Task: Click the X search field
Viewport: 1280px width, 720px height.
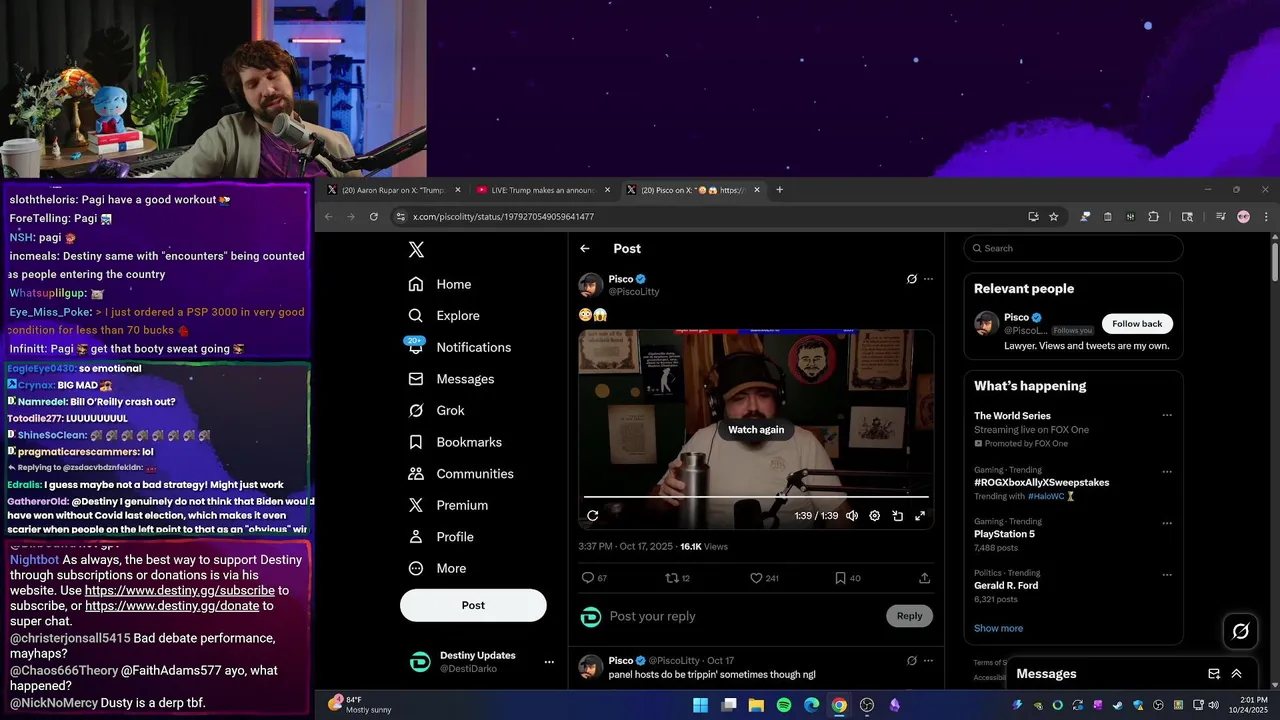Action: pyautogui.click(x=1074, y=248)
